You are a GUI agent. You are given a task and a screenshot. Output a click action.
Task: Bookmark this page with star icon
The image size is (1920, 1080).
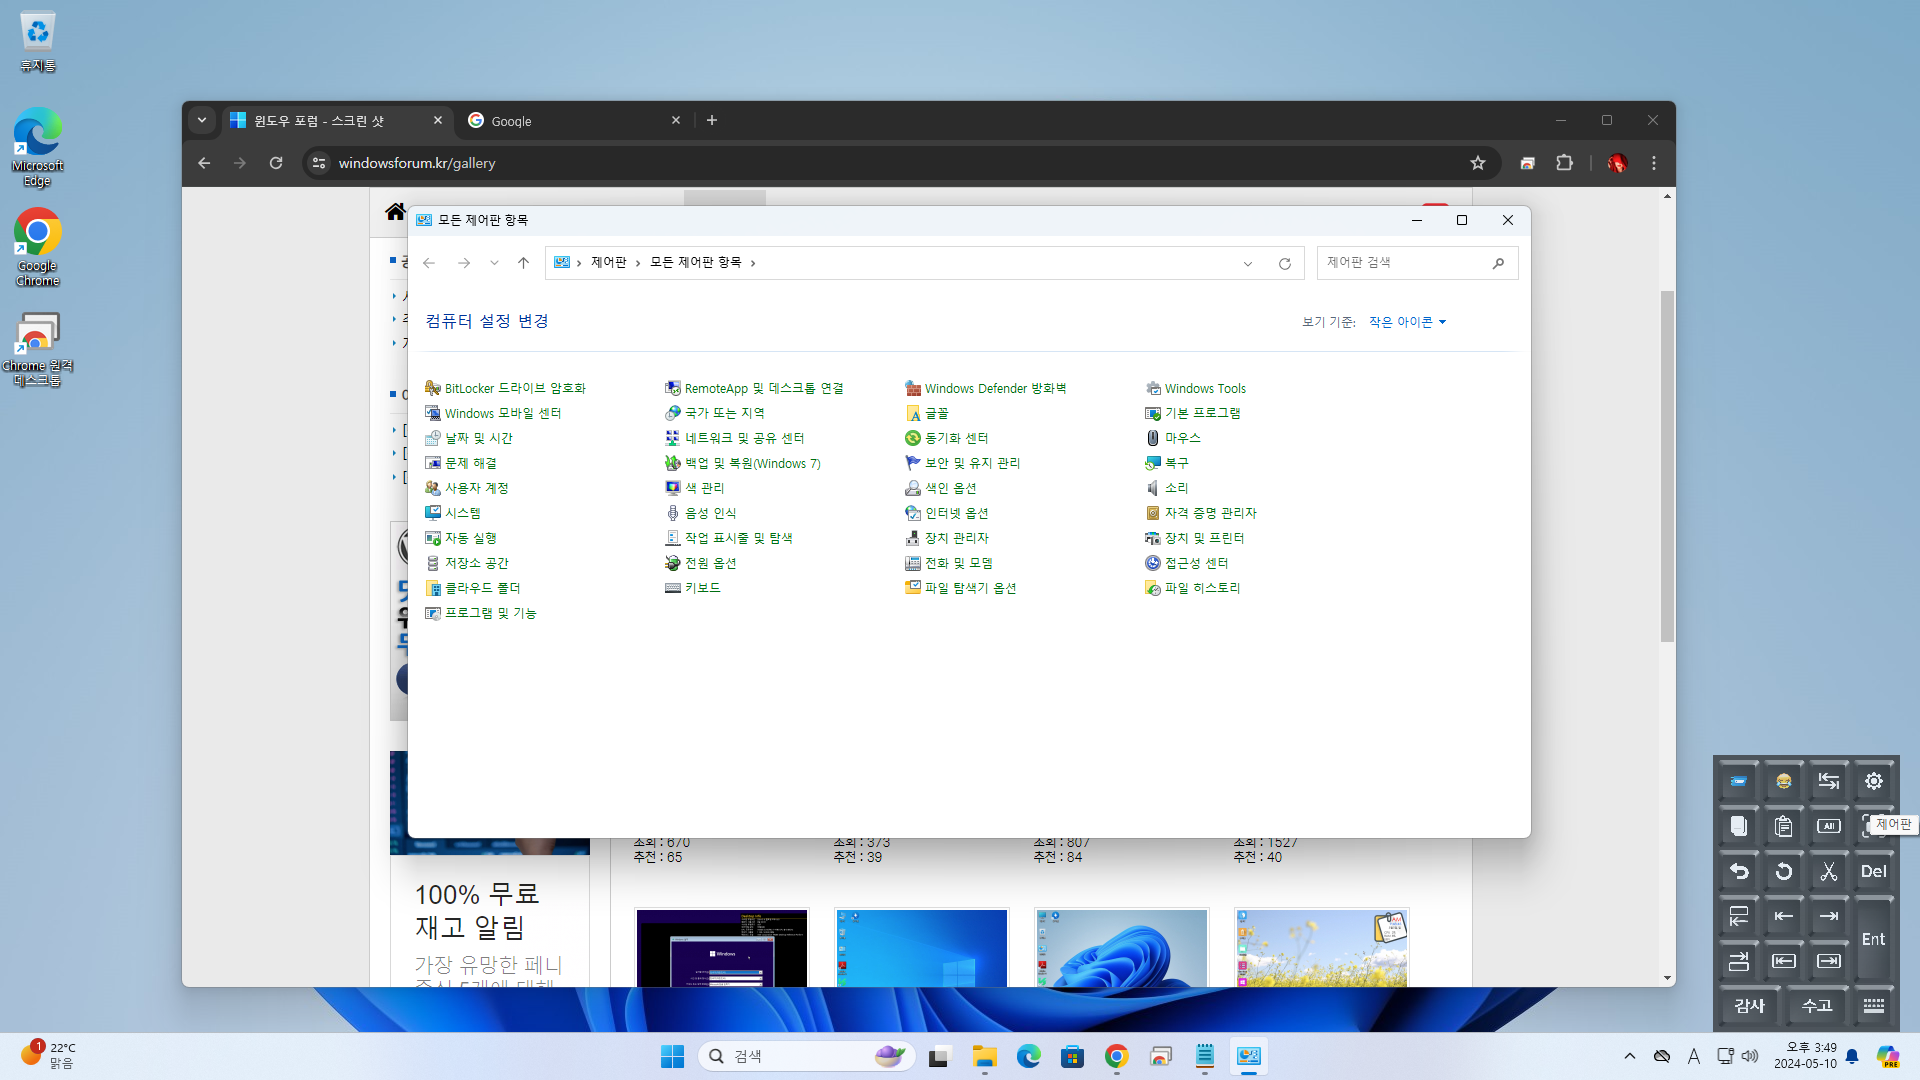(x=1478, y=163)
